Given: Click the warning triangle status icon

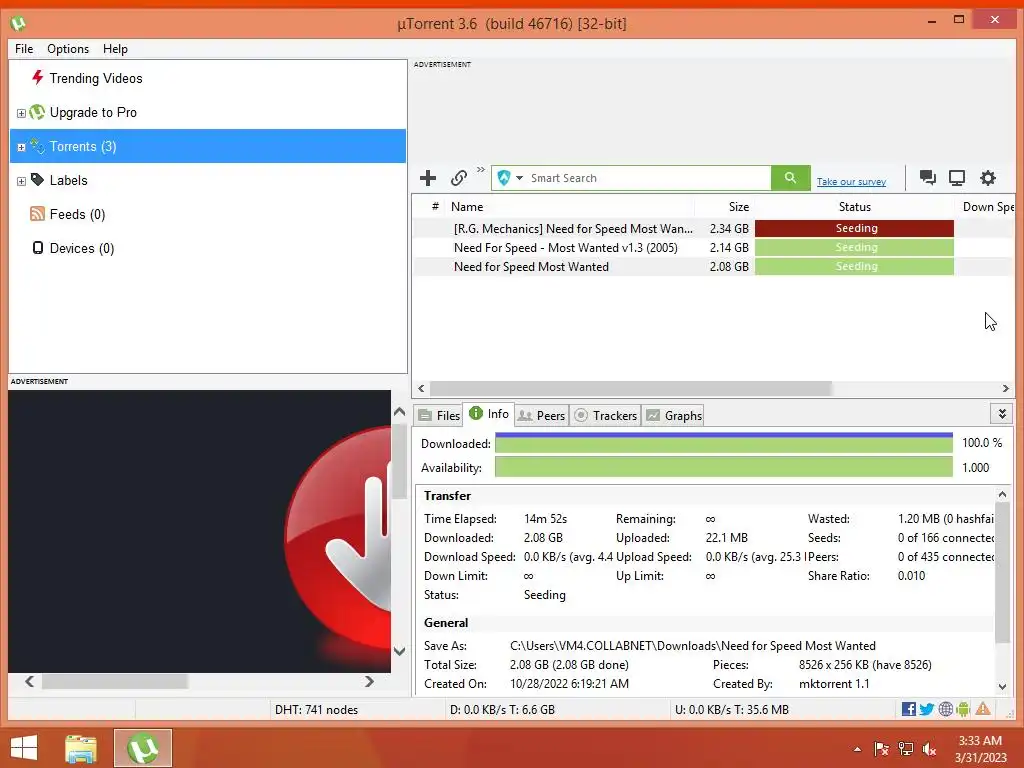Looking at the screenshot, I should [x=983, y=709].
